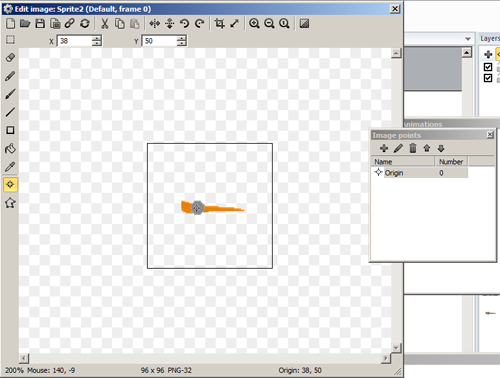The height and width of the screenshot is (378, 500).
Task: Click the Crop image toolbar icon
Action: tap(219, 23)
